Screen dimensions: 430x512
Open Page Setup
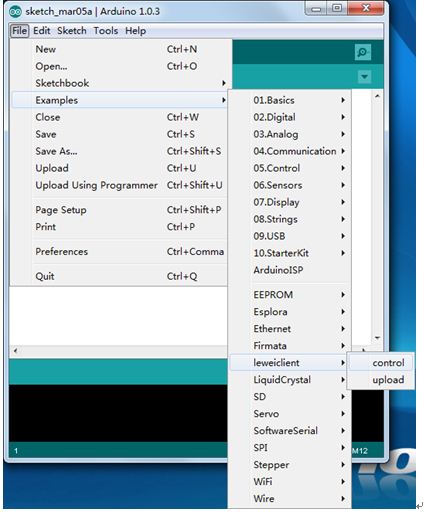click(x=119, y=210)
